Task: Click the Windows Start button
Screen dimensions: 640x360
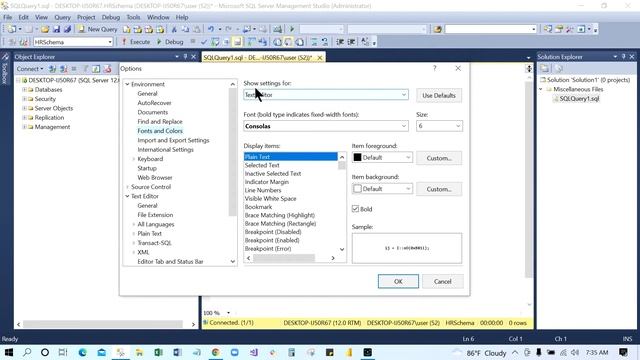Action: tap(9, 353)
